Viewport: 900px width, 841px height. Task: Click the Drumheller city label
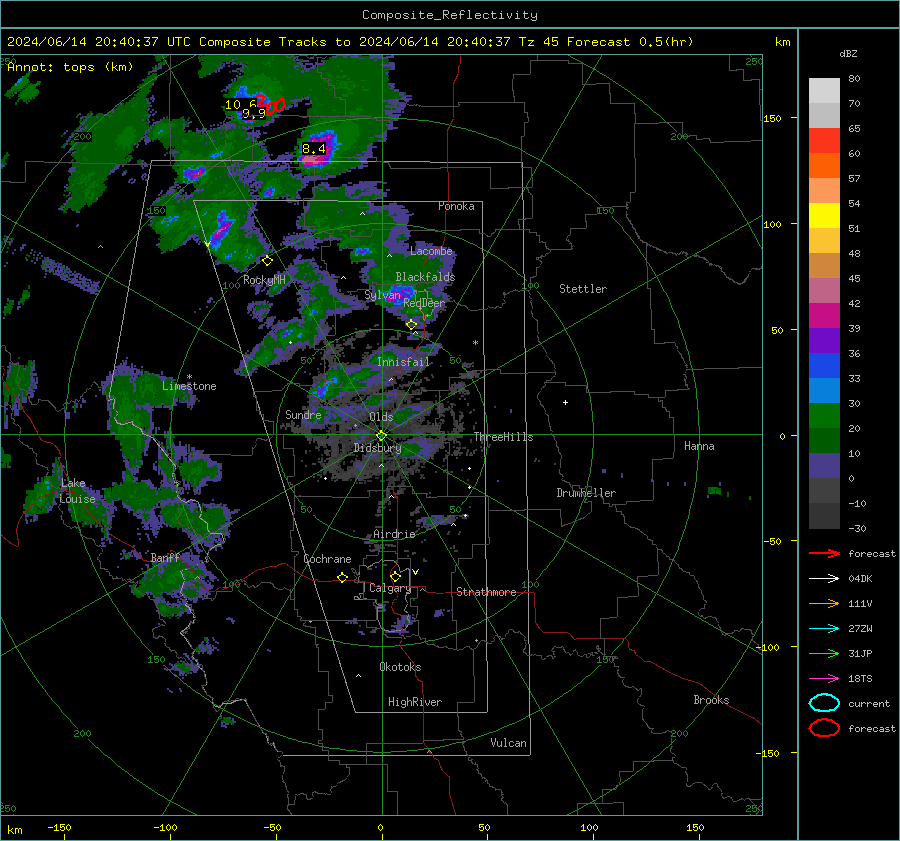pyautogui.click(x=586, y=493)
